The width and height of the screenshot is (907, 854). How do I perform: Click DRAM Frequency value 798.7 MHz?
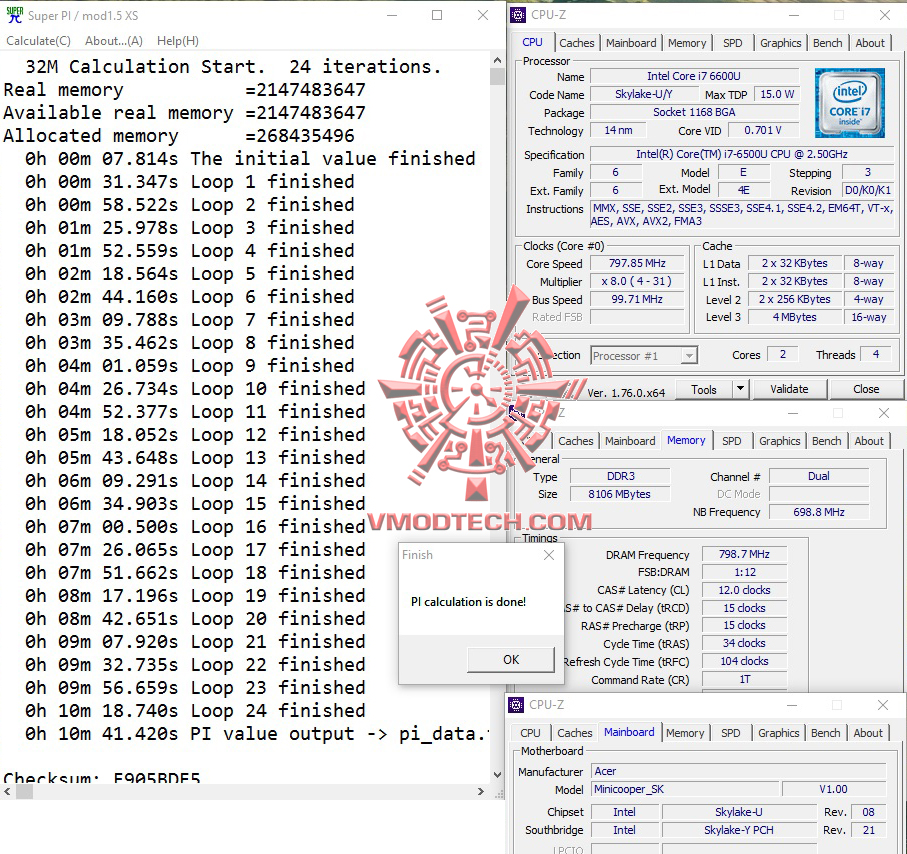click(744, 554)
